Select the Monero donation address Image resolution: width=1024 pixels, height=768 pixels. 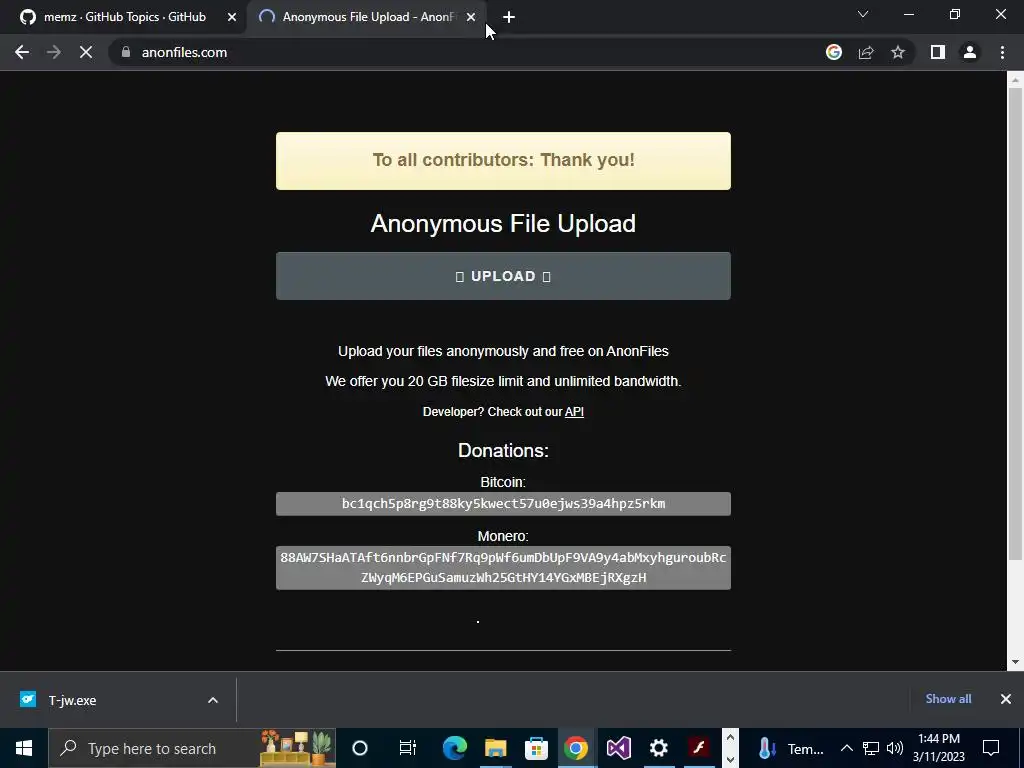(503, 568)
